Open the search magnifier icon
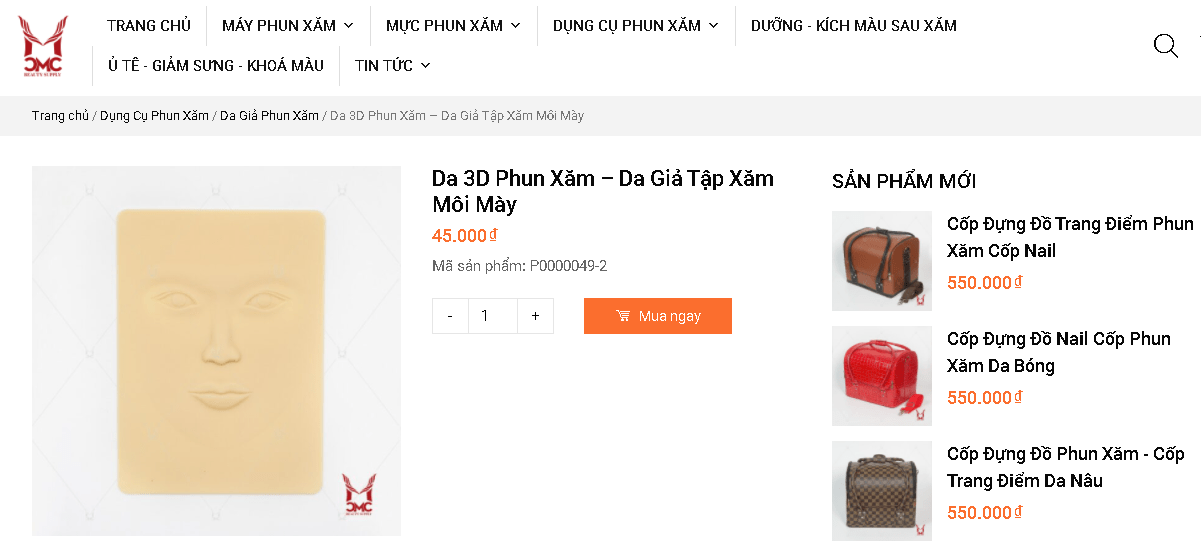This screenshot has width=1201, height=547. tap(1165, 46)
